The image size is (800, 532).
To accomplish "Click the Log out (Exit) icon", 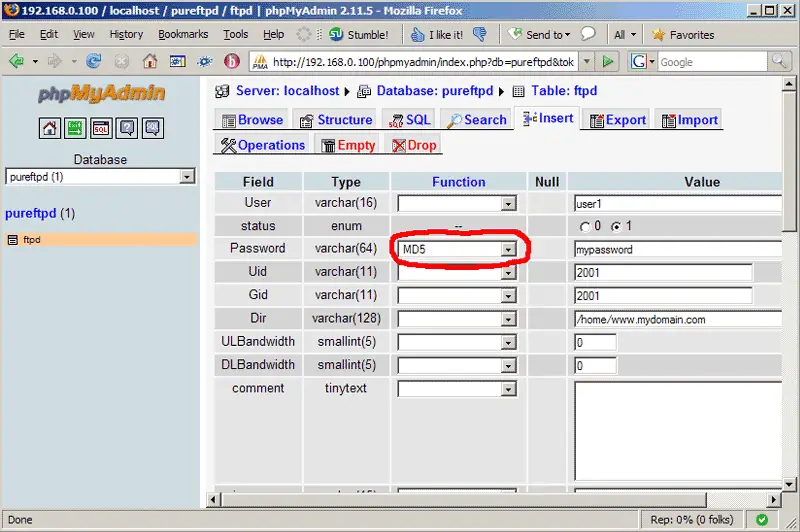I will [75, 128].
